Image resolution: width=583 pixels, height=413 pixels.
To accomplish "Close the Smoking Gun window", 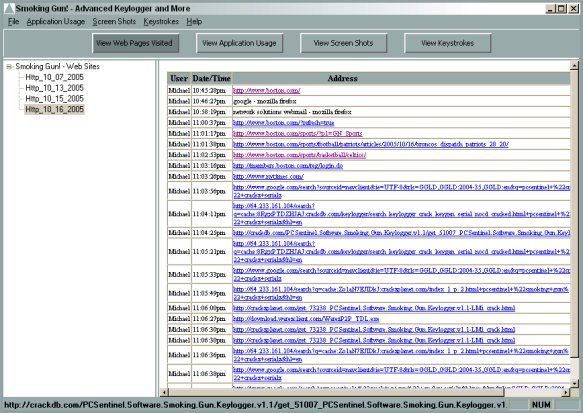I will tap(574, 9).
